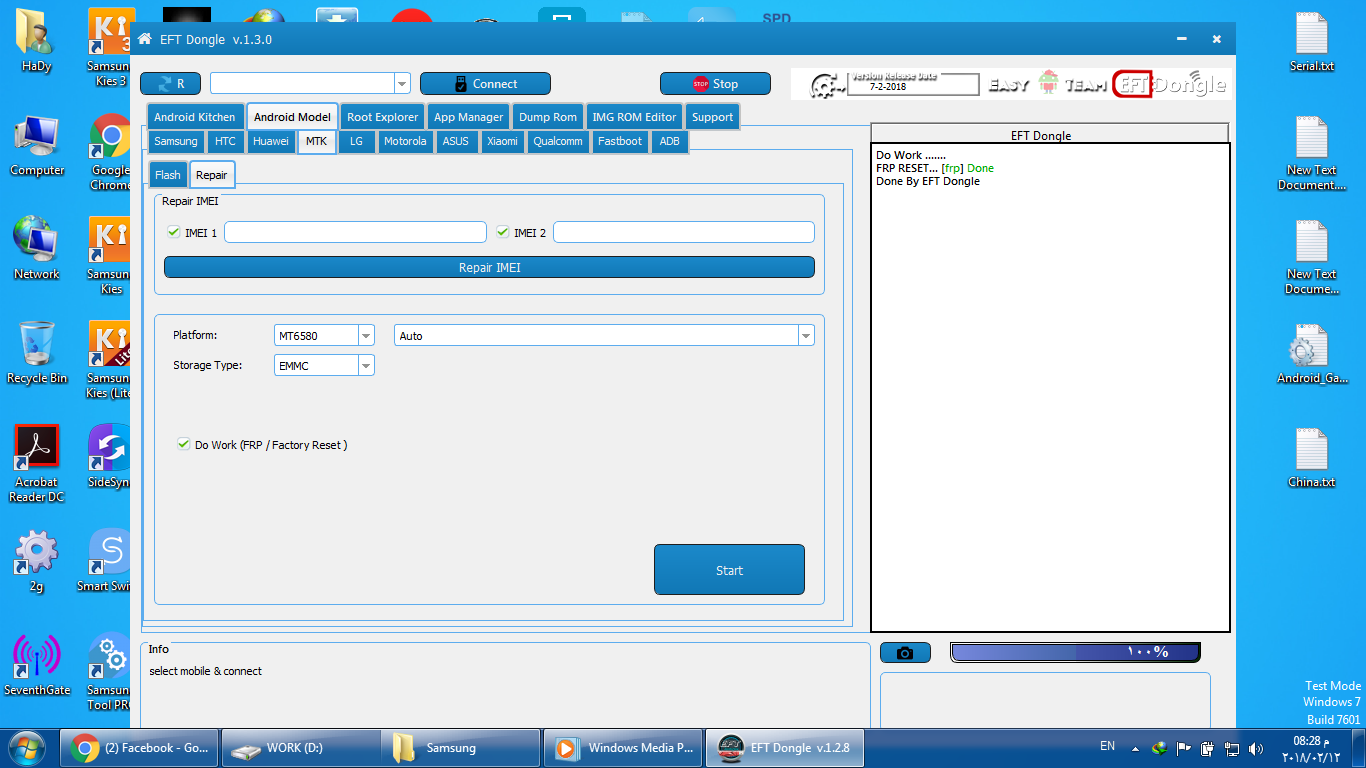The width and height of the screenshot is (1366, 768).
Task: Open the Serial.txt file on desktop
Action: (1312, 41)
